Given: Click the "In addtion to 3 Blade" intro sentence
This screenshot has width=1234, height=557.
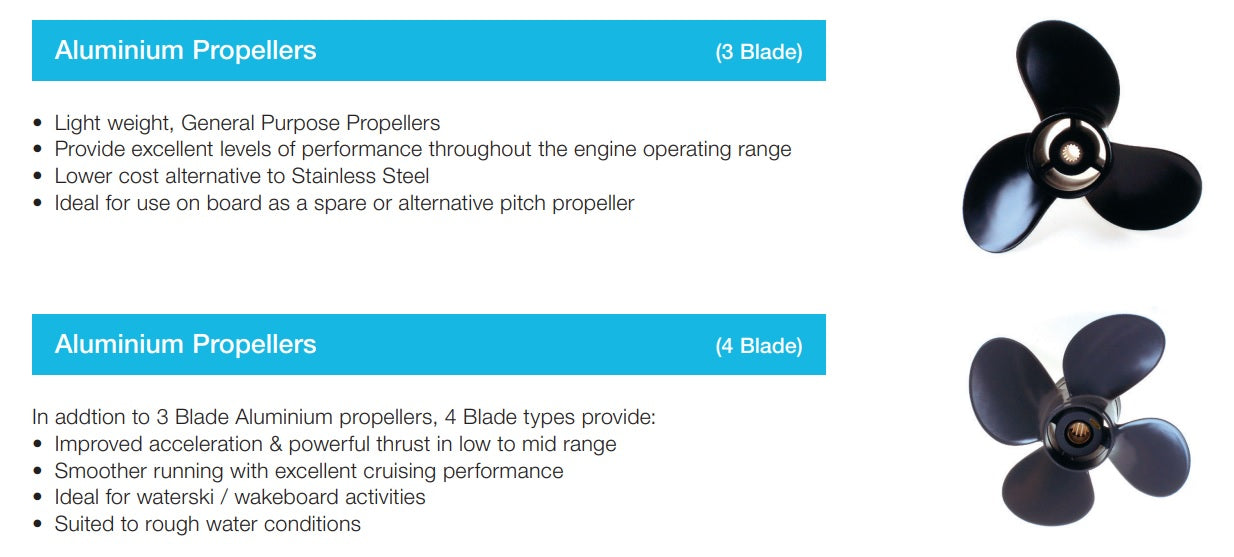Looking at the screenshot, I should point(344,417).
